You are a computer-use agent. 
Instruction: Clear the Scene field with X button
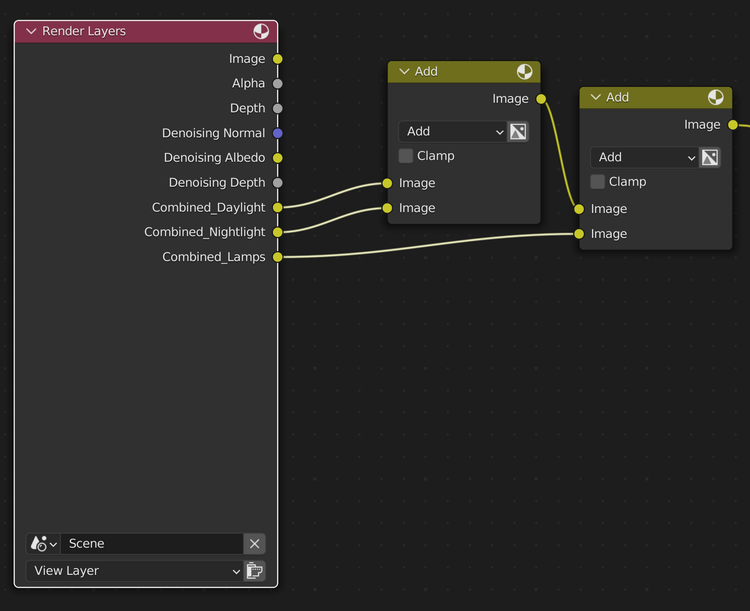[255, 544]
